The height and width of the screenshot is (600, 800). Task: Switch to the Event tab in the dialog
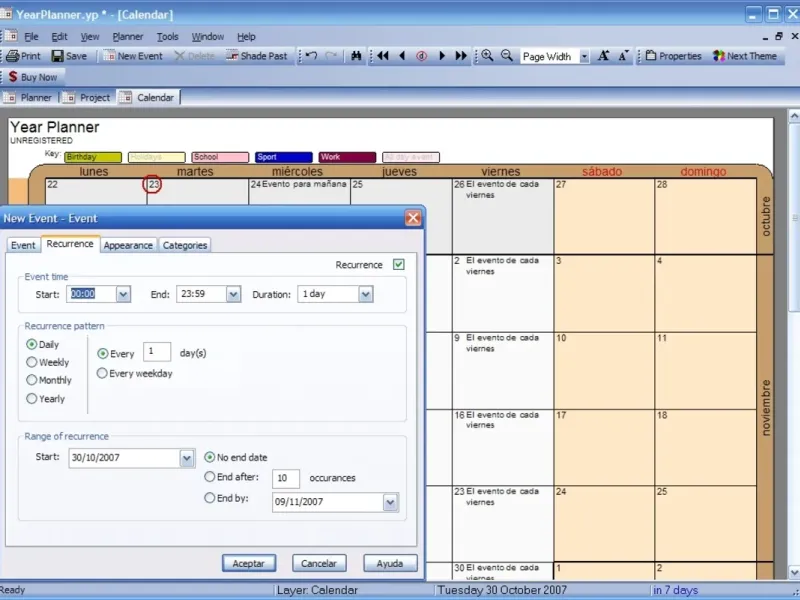[23, 245]
